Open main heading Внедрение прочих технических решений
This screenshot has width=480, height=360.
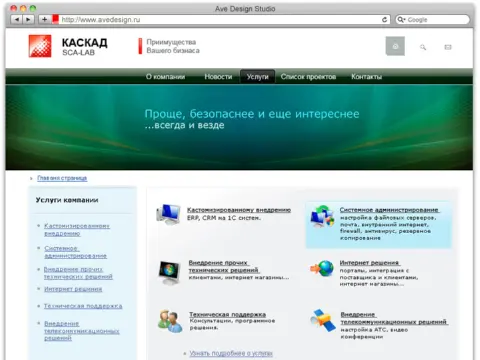coord(224,266)
